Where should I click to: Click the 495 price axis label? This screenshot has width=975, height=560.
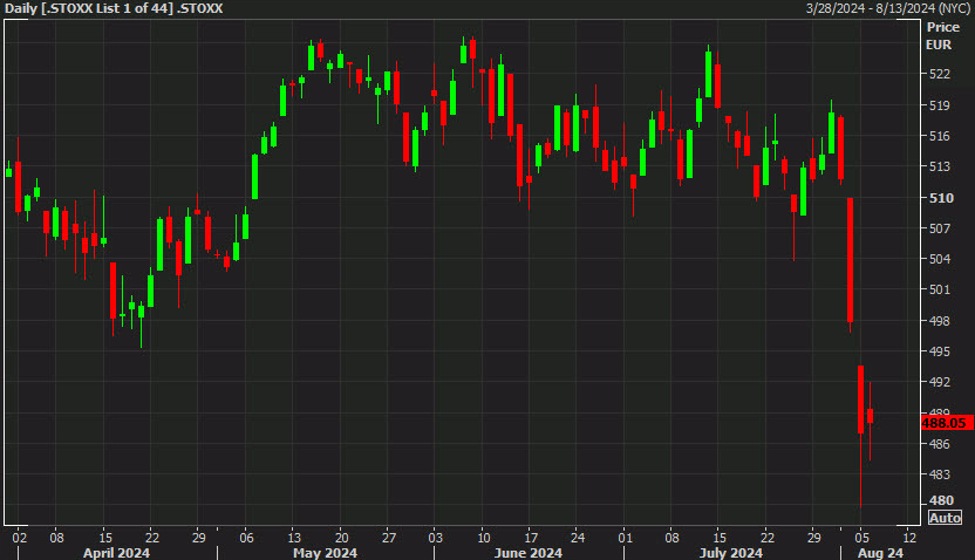pyautogui.click(x=939, y=351)
